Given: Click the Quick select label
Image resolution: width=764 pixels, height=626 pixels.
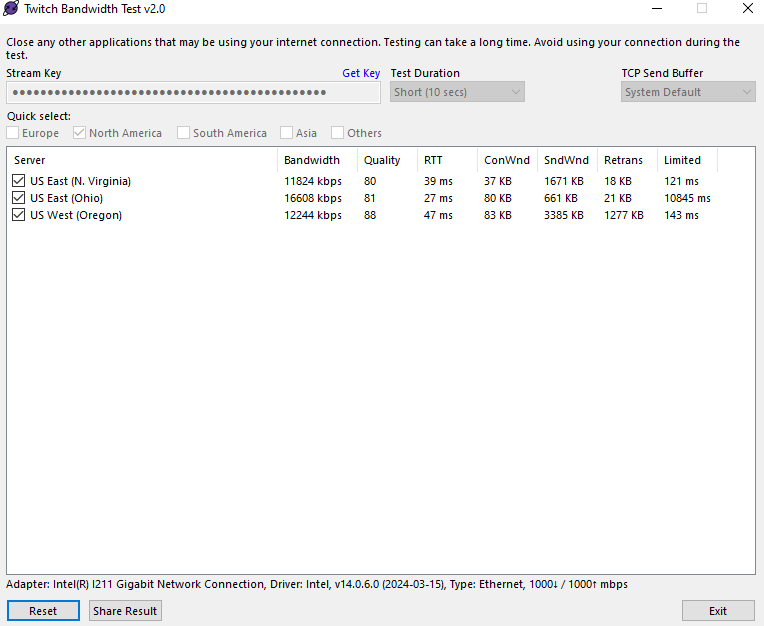Looking at the screenshot, I should [x=38, y=116].
